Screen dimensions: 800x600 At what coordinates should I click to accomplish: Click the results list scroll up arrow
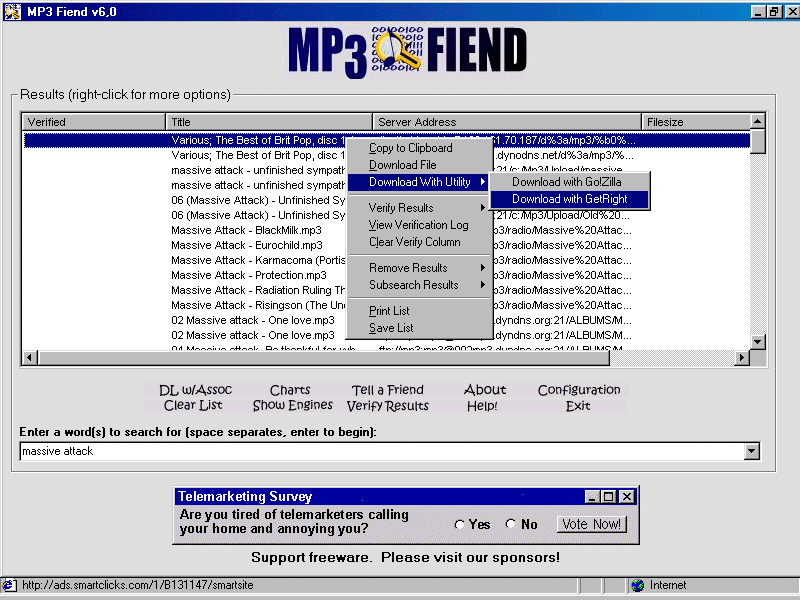click(x=758, y=121)
